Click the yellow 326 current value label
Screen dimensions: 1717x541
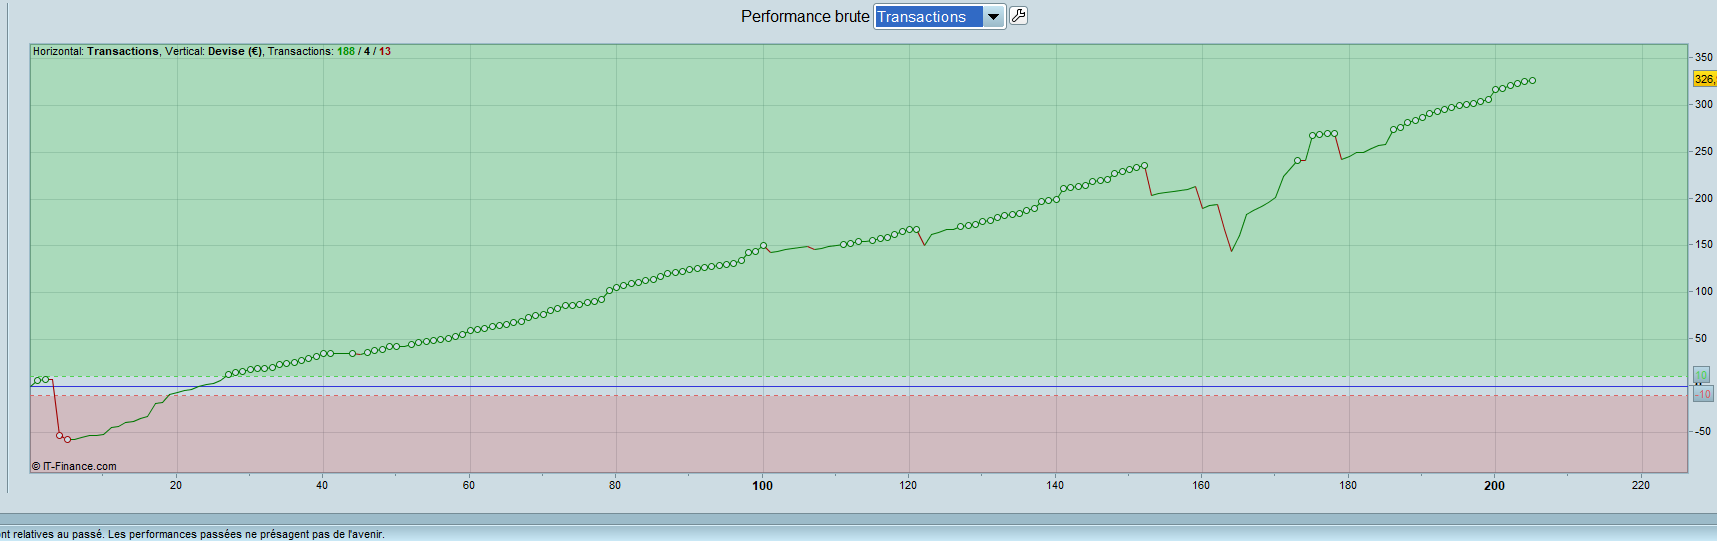pos(1704,79)
